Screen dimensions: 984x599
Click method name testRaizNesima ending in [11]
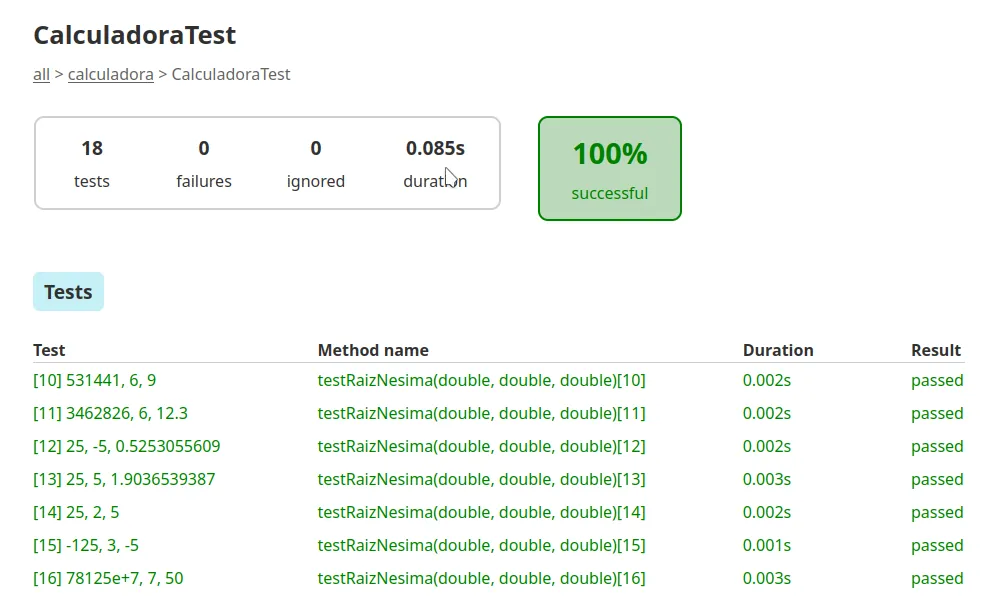481,414
